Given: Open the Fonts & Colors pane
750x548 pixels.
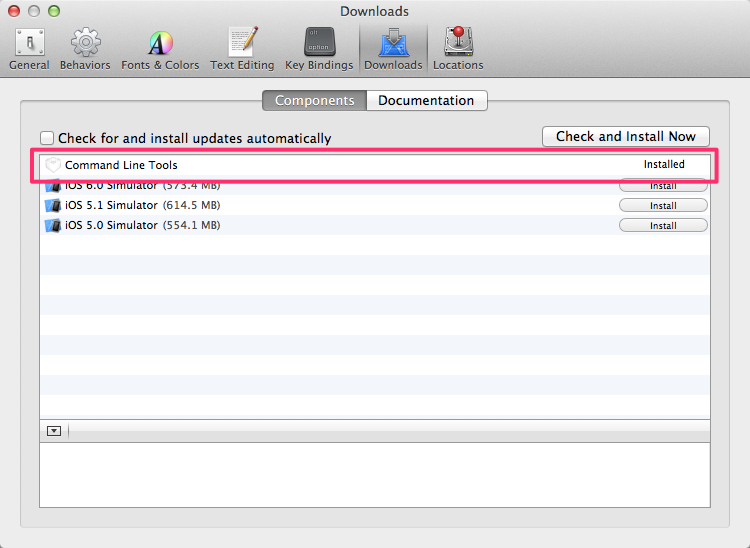Looking at the screenshot, I should (x=160, y=50).
